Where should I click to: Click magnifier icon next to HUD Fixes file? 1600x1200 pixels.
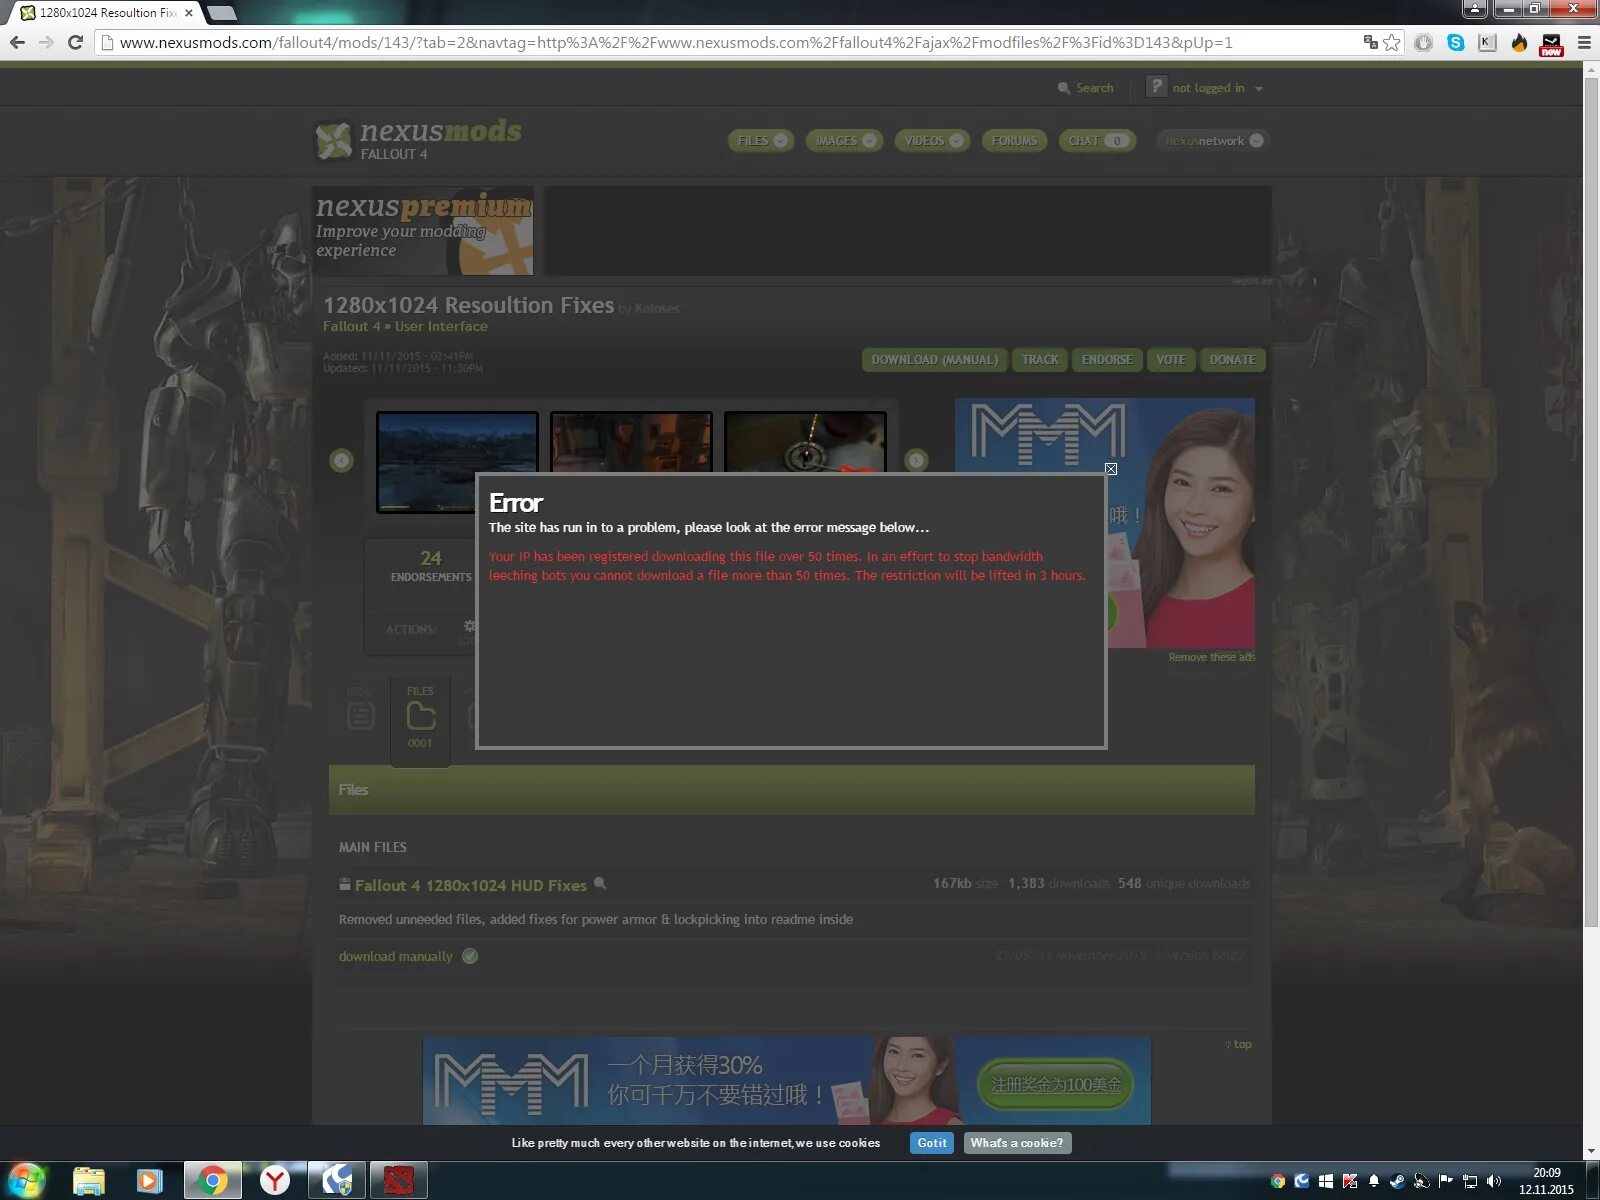(x=600, y=884)
